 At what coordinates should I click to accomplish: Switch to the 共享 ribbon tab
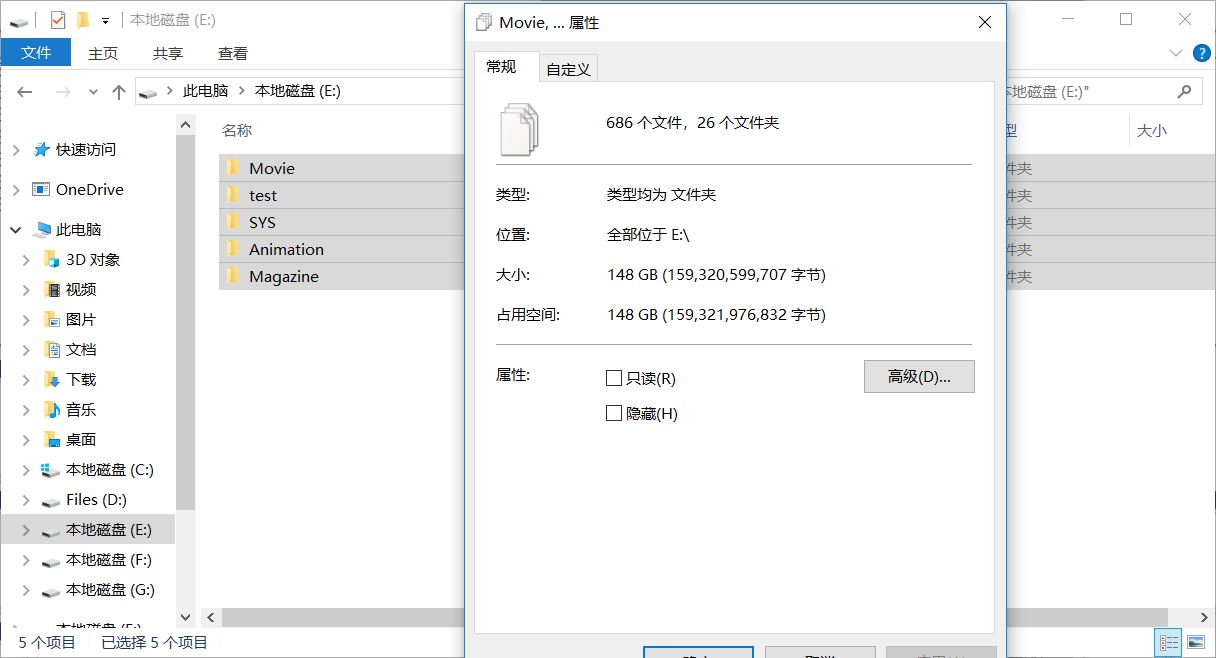pos(168,53)
